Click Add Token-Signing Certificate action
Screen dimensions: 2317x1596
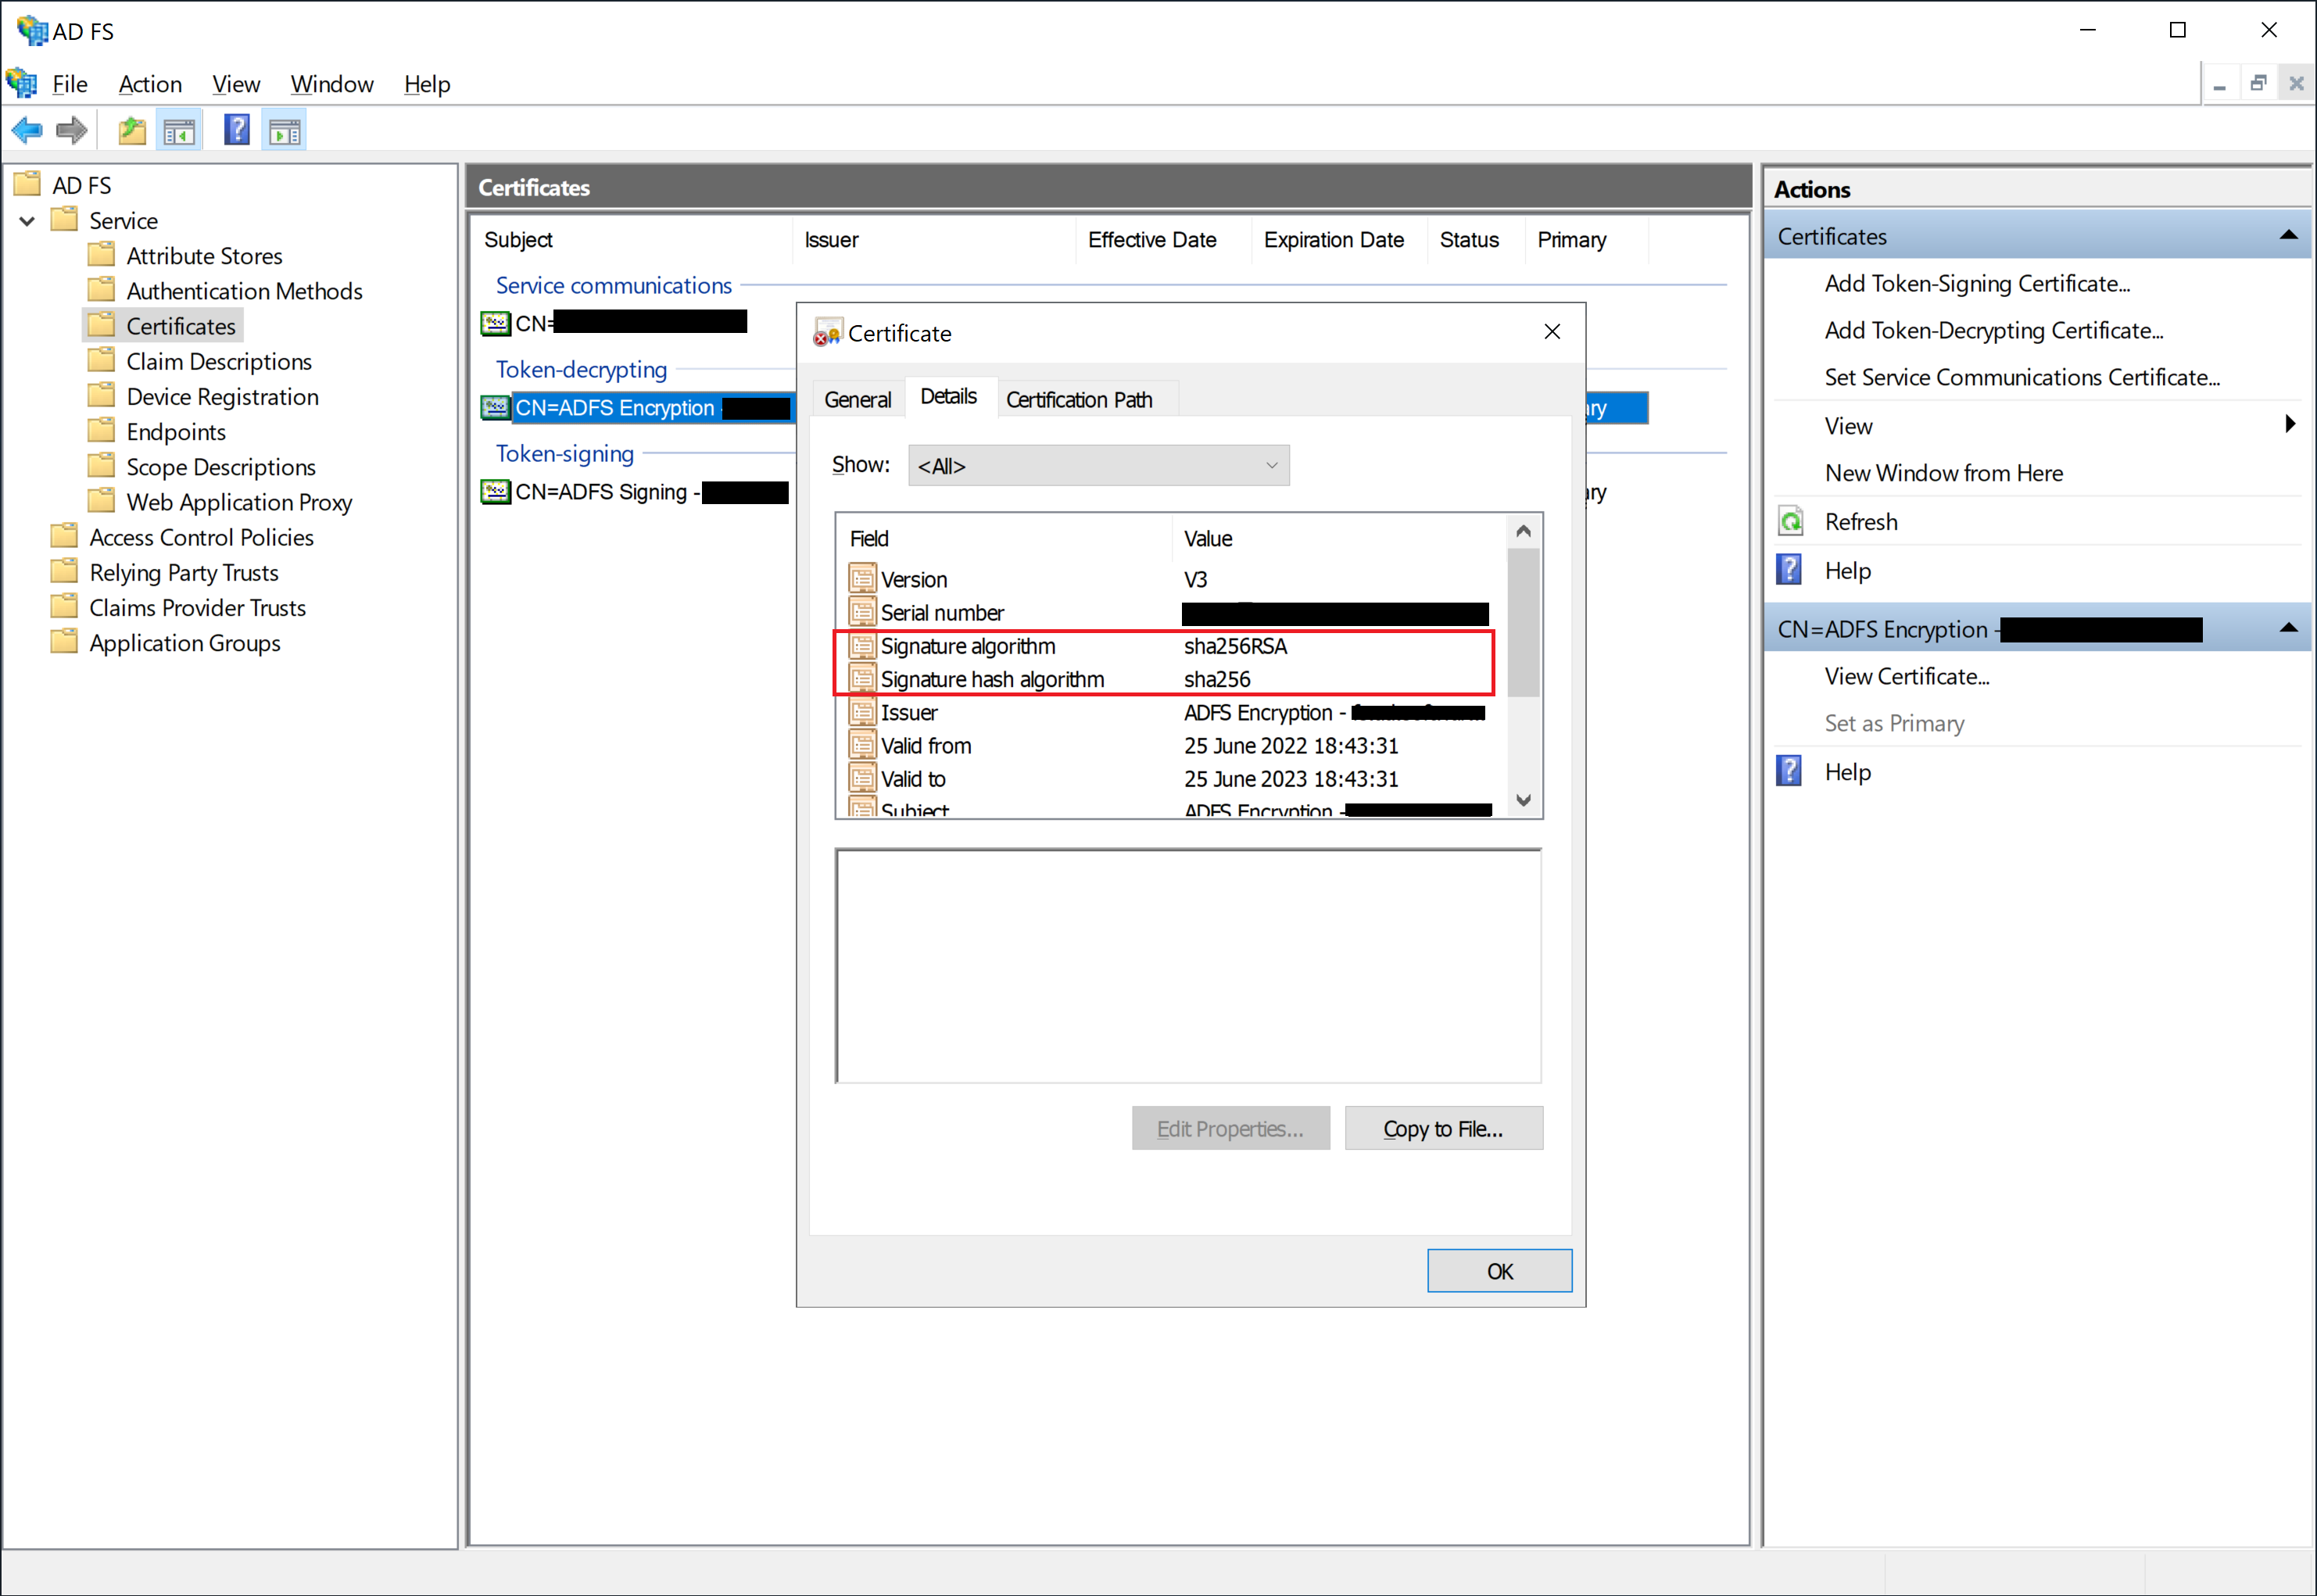point(1977,283)
